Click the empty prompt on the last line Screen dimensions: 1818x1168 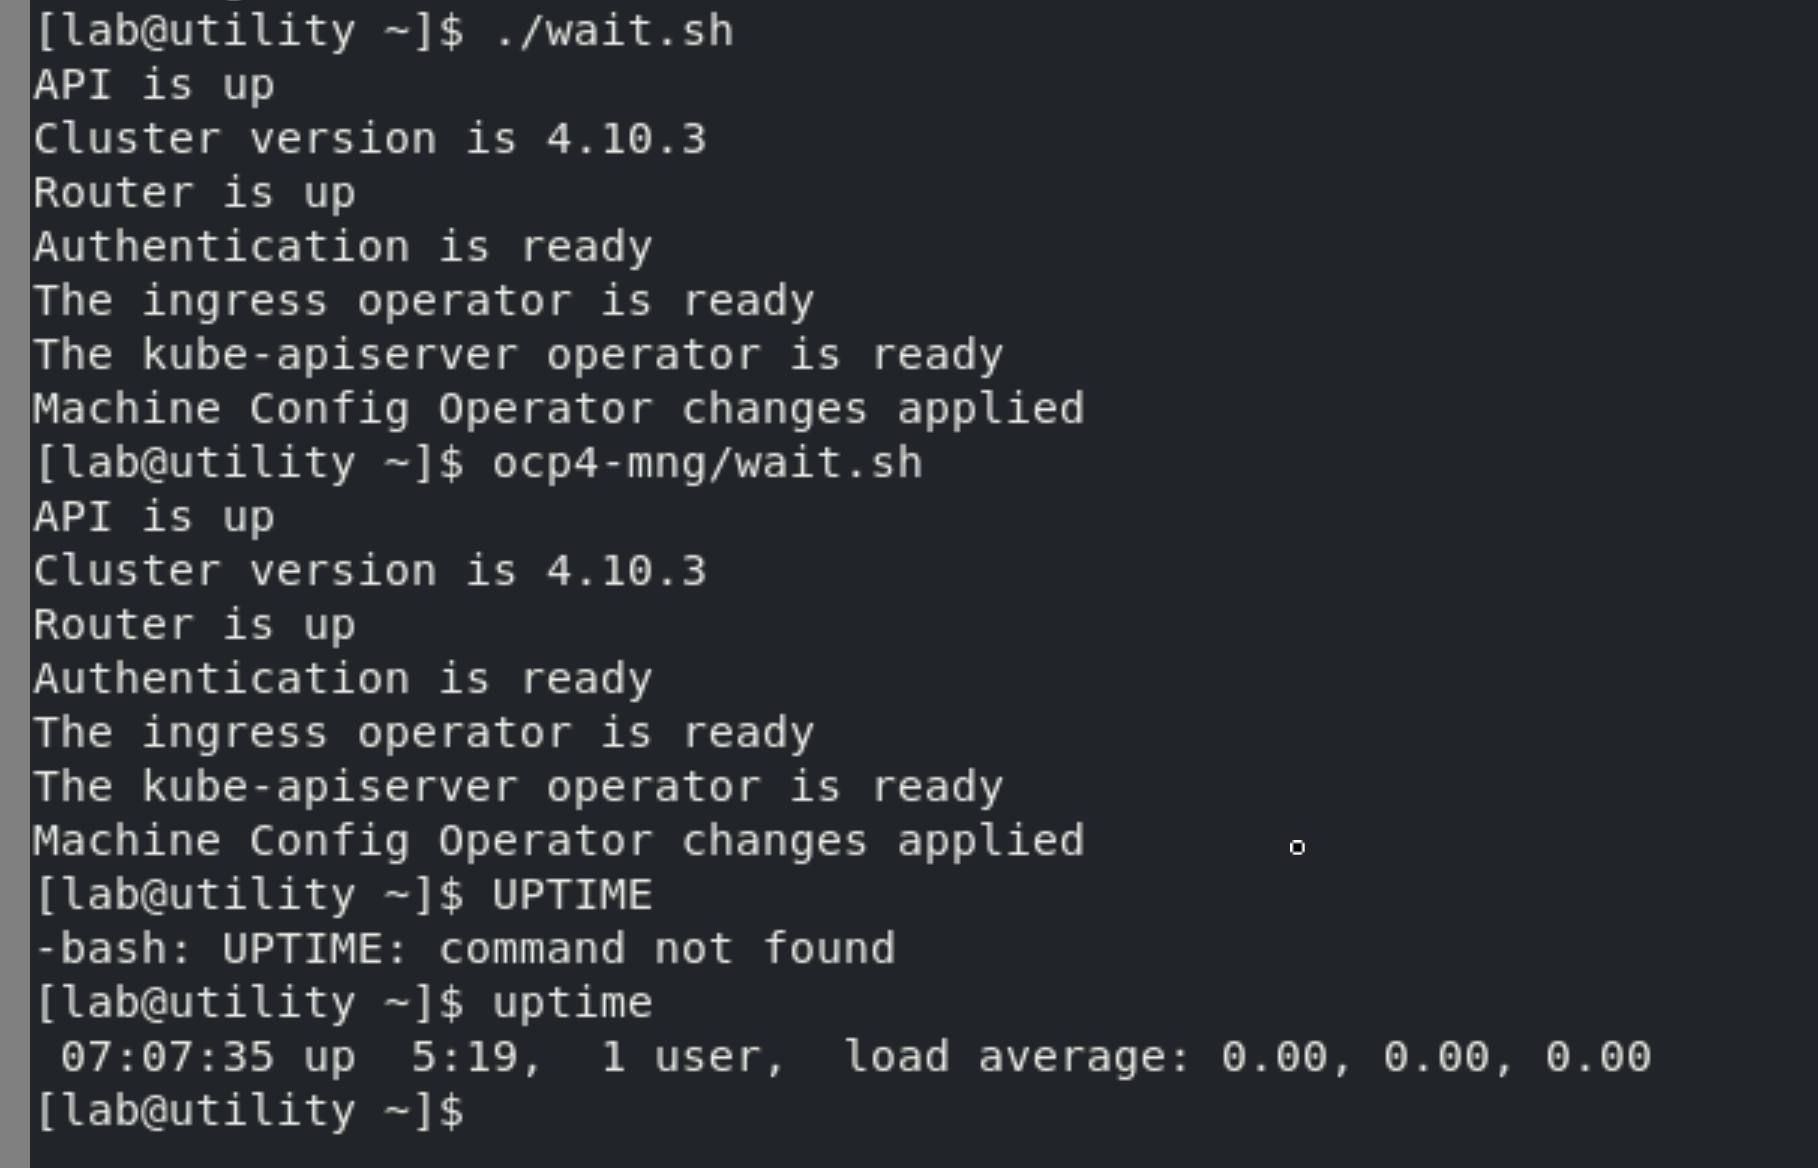point(248,1111)
